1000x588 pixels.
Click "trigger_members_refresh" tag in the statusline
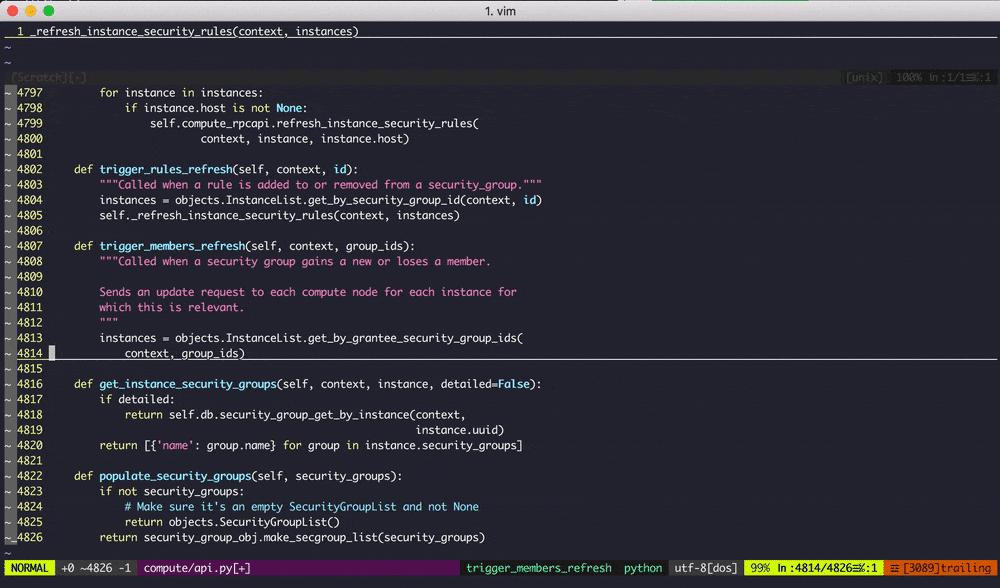(x=538, y=567)
